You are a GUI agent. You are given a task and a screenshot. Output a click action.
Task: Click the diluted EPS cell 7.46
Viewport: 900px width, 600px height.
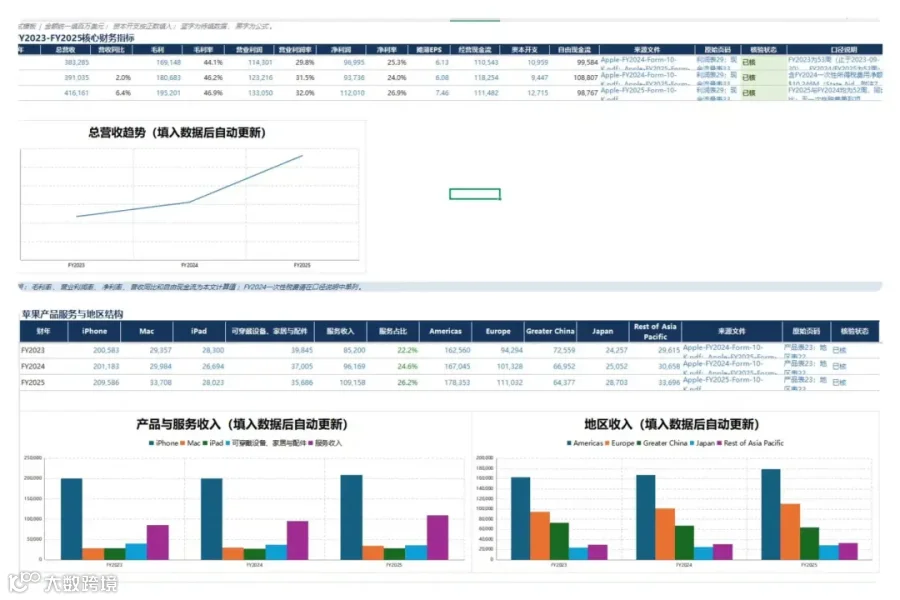pyautogui.click(x=442, y=93)
